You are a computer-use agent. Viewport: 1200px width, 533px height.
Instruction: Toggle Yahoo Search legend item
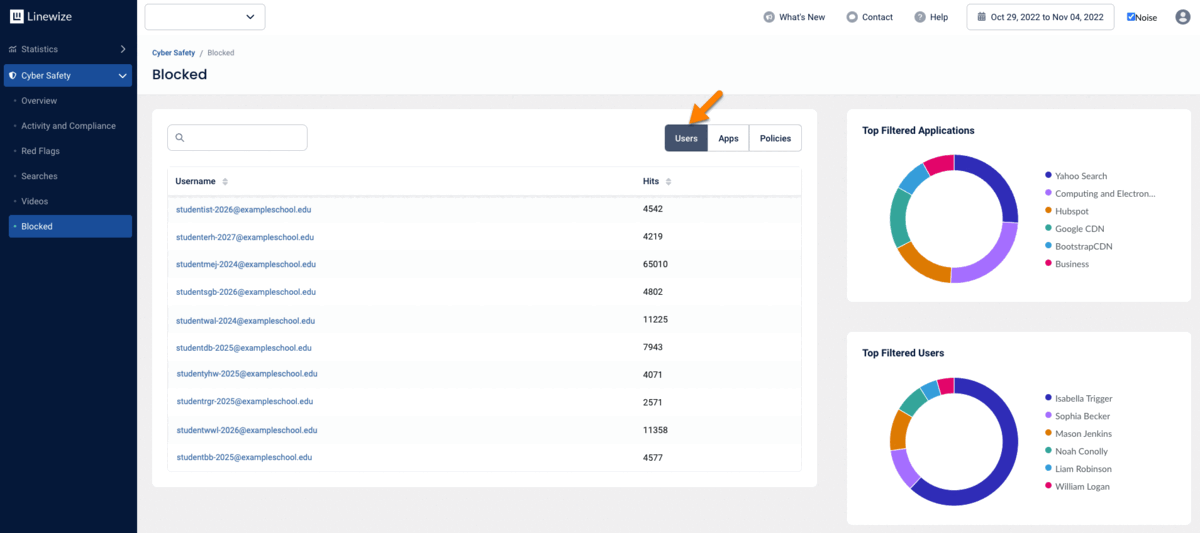click(1080, 176)
